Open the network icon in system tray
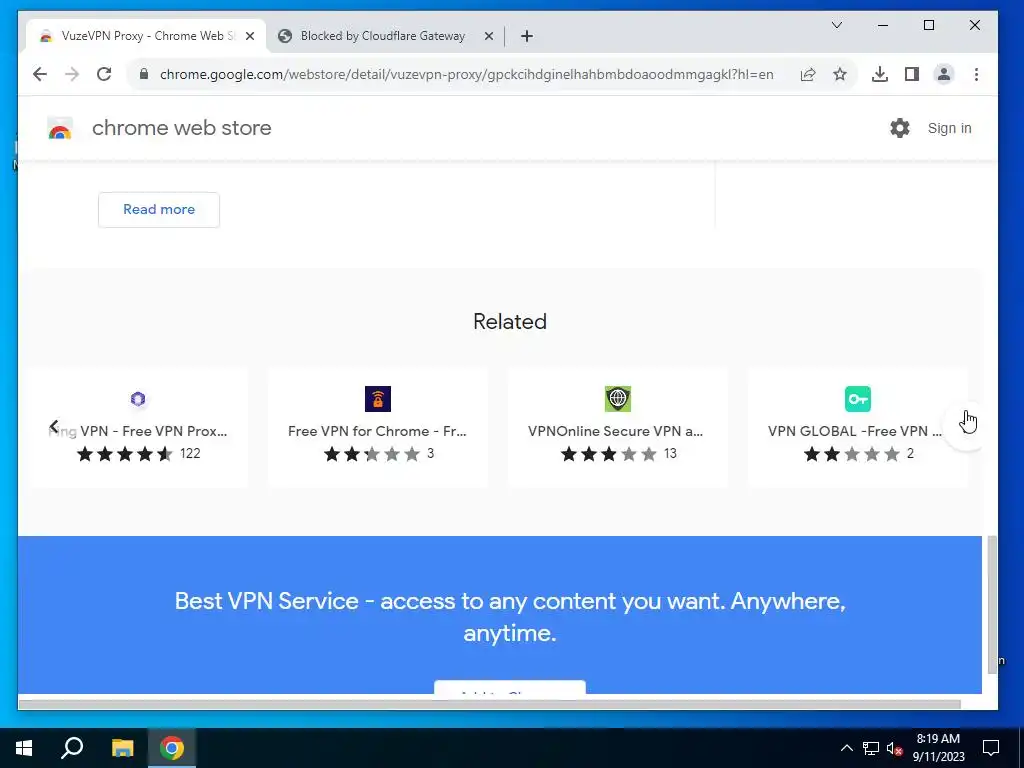This screenshot has width=1024, height=768. pyautogui.click(x=871, y=748)
